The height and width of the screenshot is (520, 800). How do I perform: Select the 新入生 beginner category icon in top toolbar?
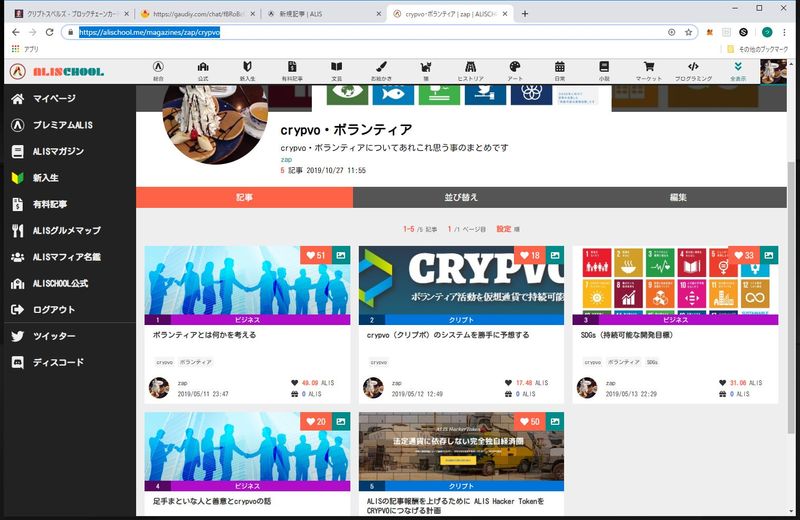(247, 71)
